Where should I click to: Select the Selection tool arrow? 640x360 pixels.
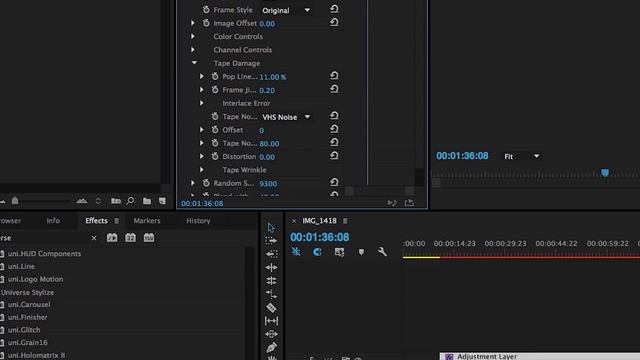[271, 228]
